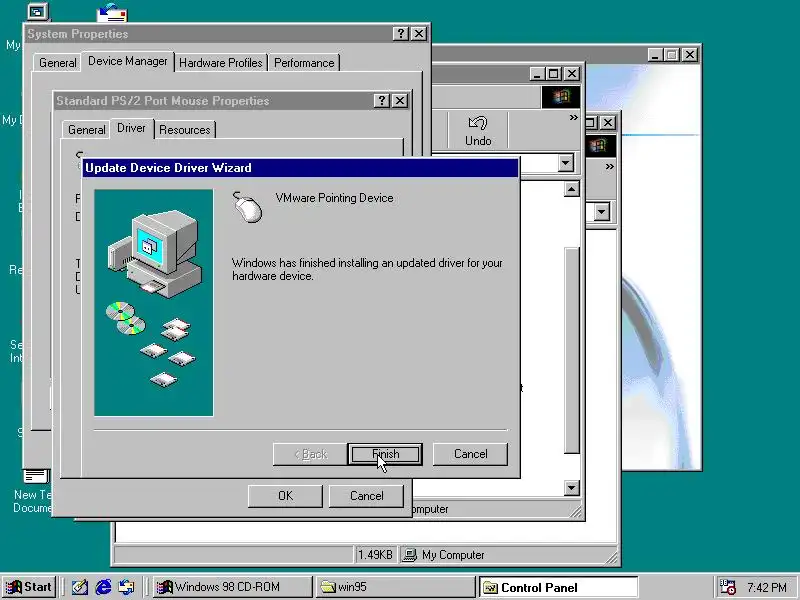Click the My Computer status bar zone

pyautogui.click(x=508, y=555)
